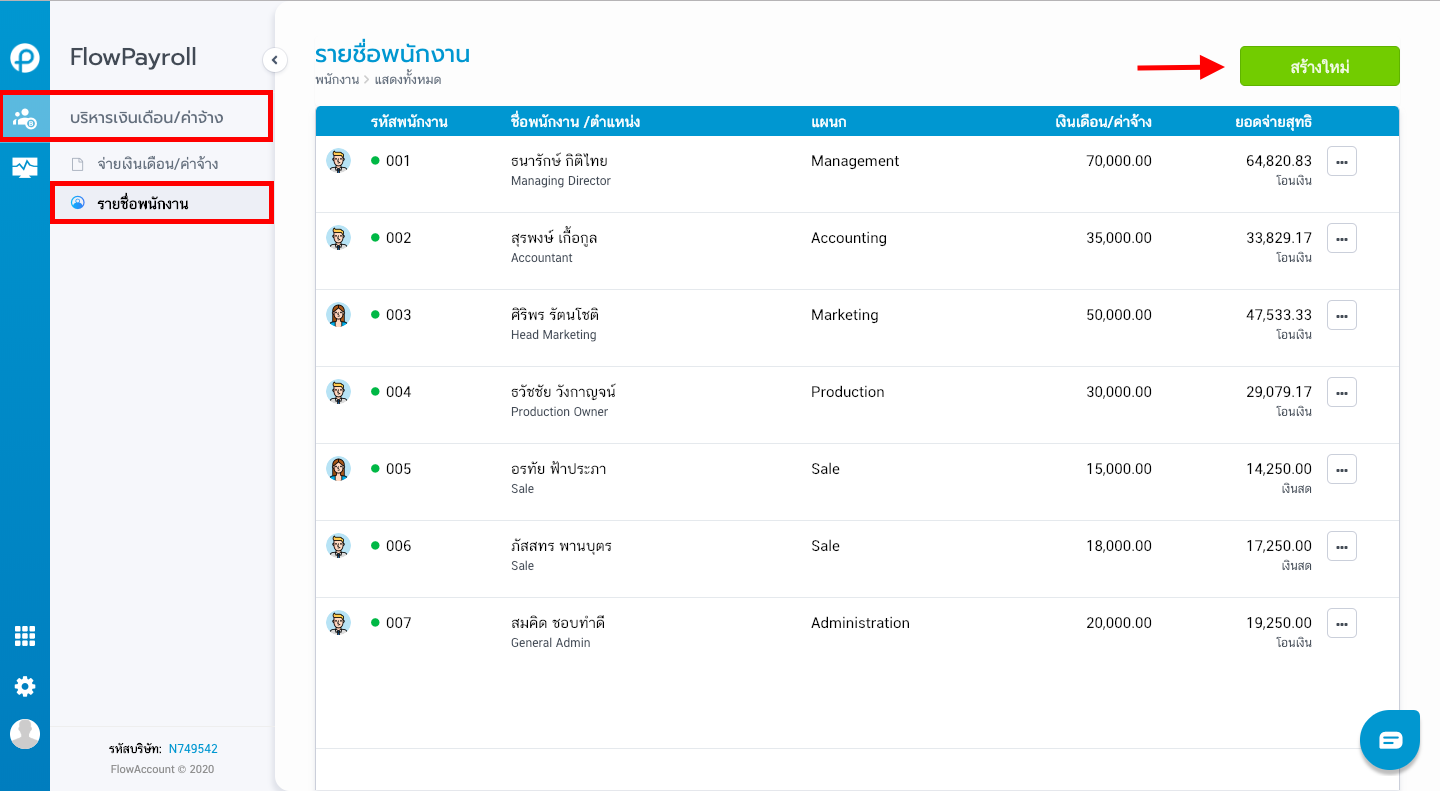This screenshot has width=1440, height=791.
Task: Click the Marketing department cell
Action: pos(845,315)
